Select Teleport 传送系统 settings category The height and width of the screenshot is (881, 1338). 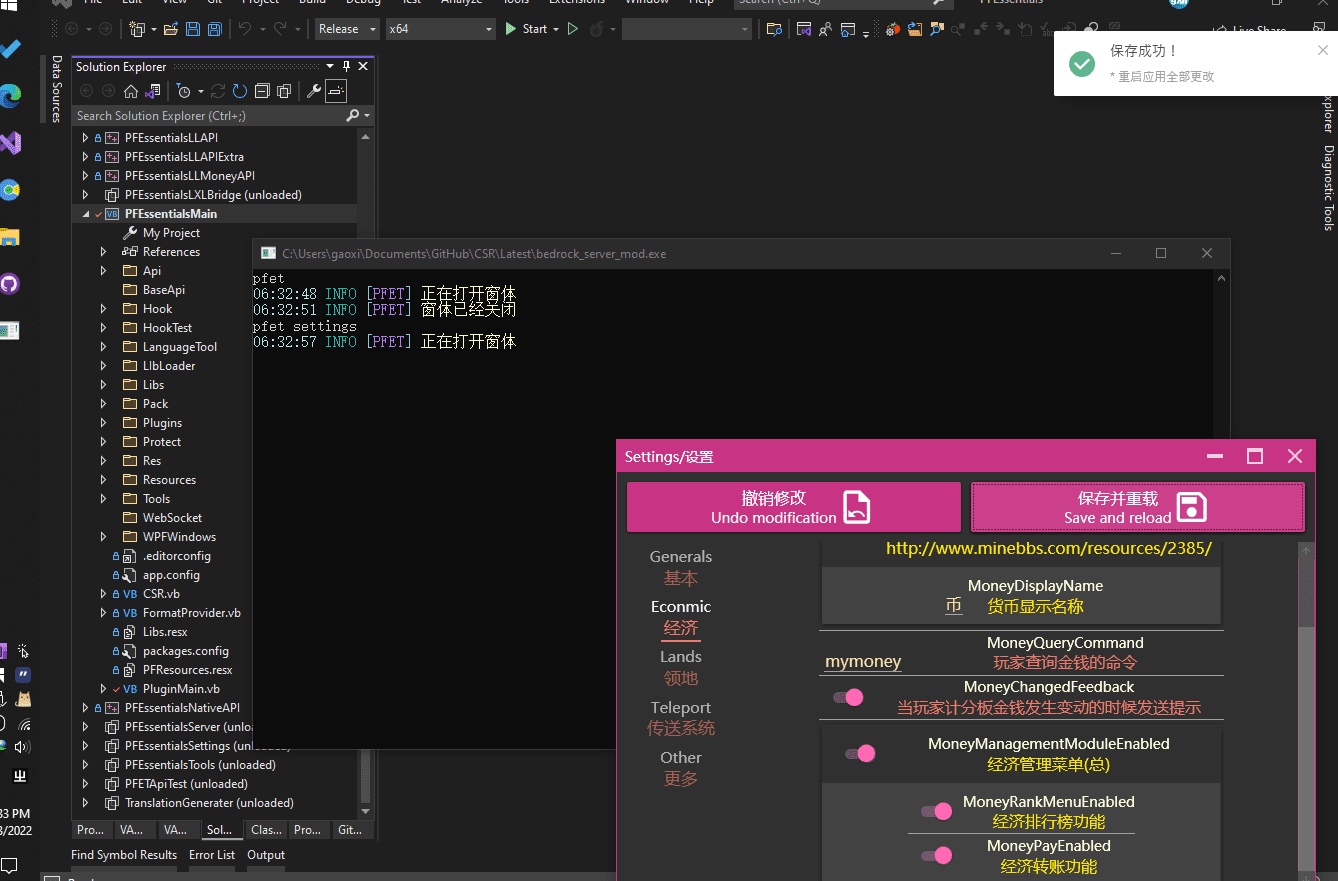pos(681,718)
